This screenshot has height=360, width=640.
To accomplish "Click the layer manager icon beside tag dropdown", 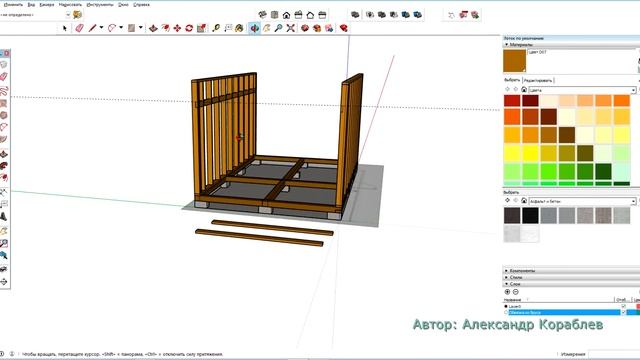I will coord(77,15).
